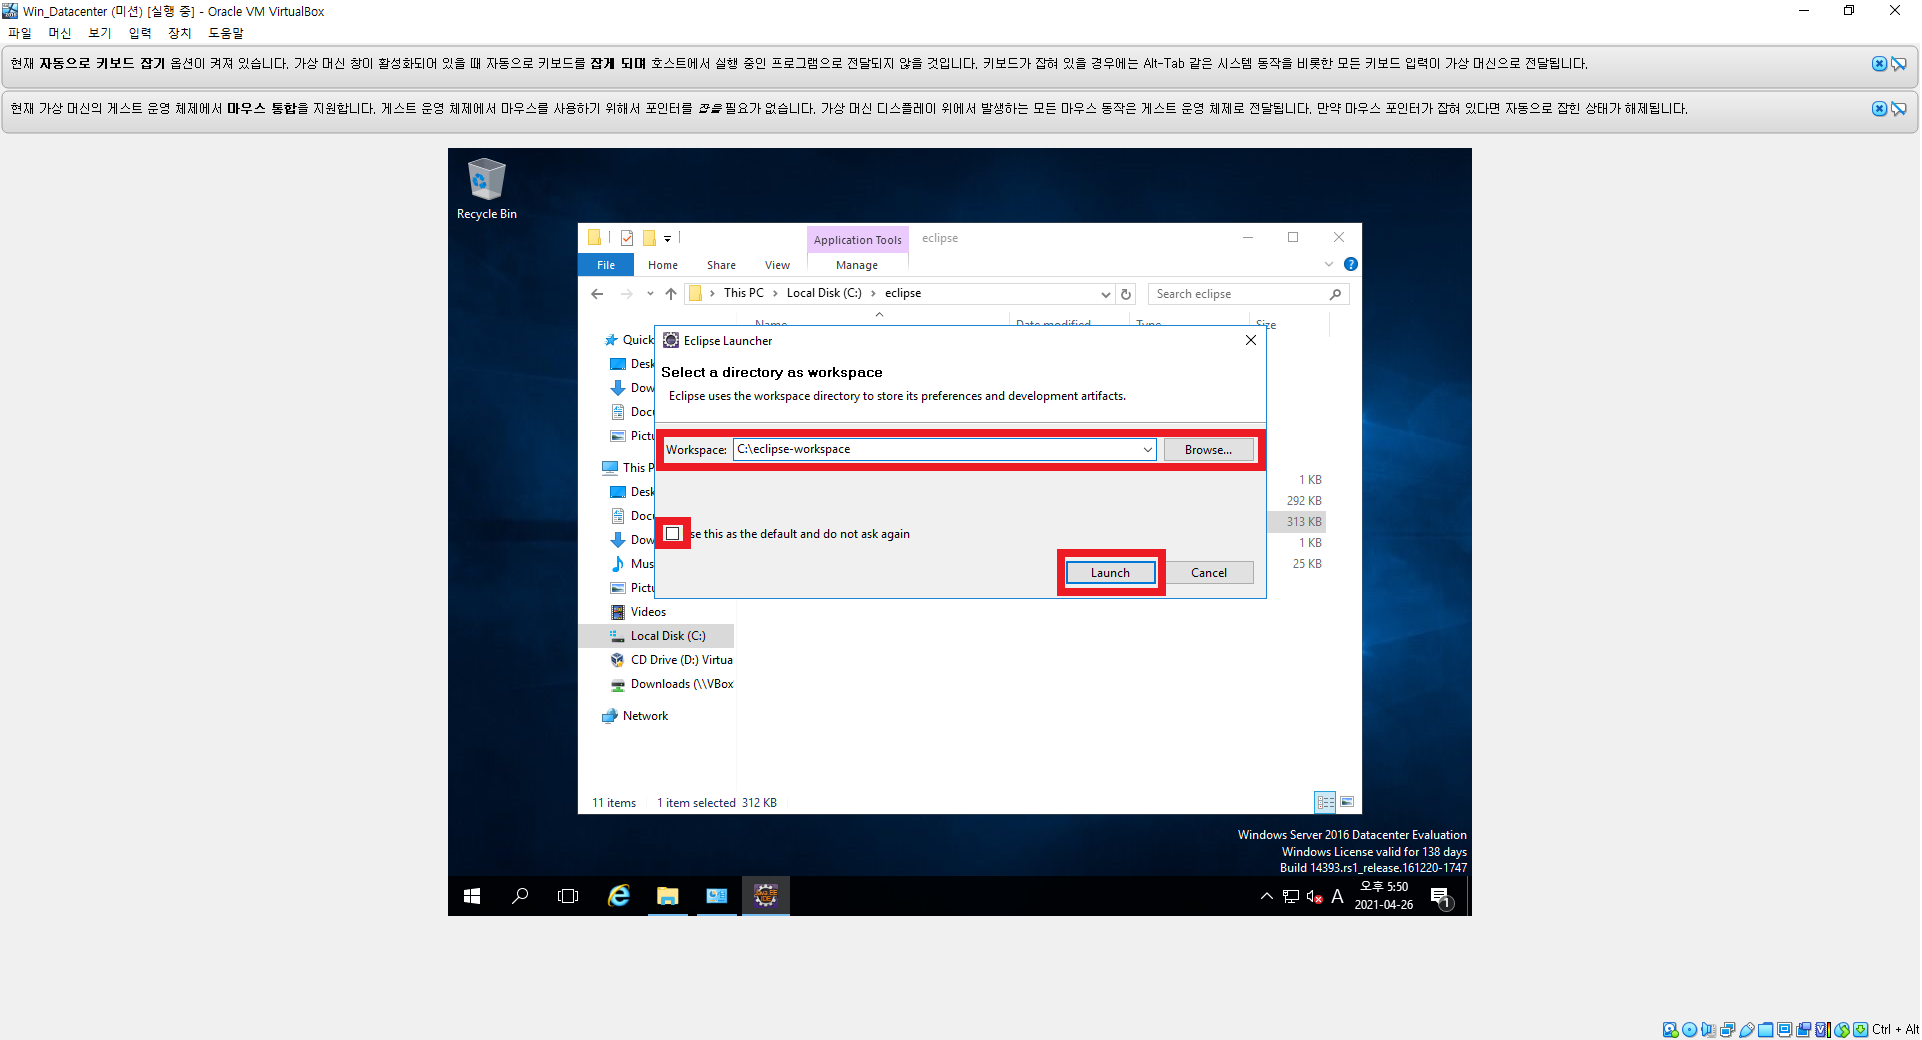Open the File tab in Explorer ribbon
Screen dimensions: 1922x1040
606,265
